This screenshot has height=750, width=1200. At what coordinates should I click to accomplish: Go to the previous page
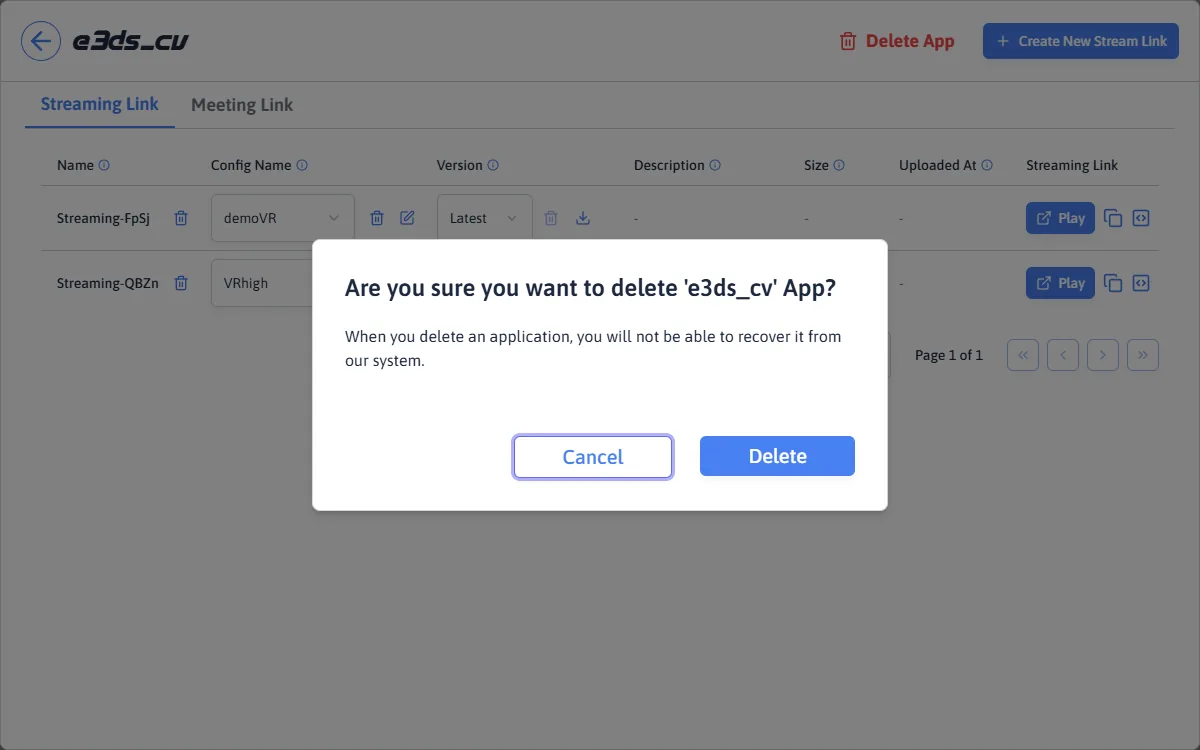(1063, 355)
